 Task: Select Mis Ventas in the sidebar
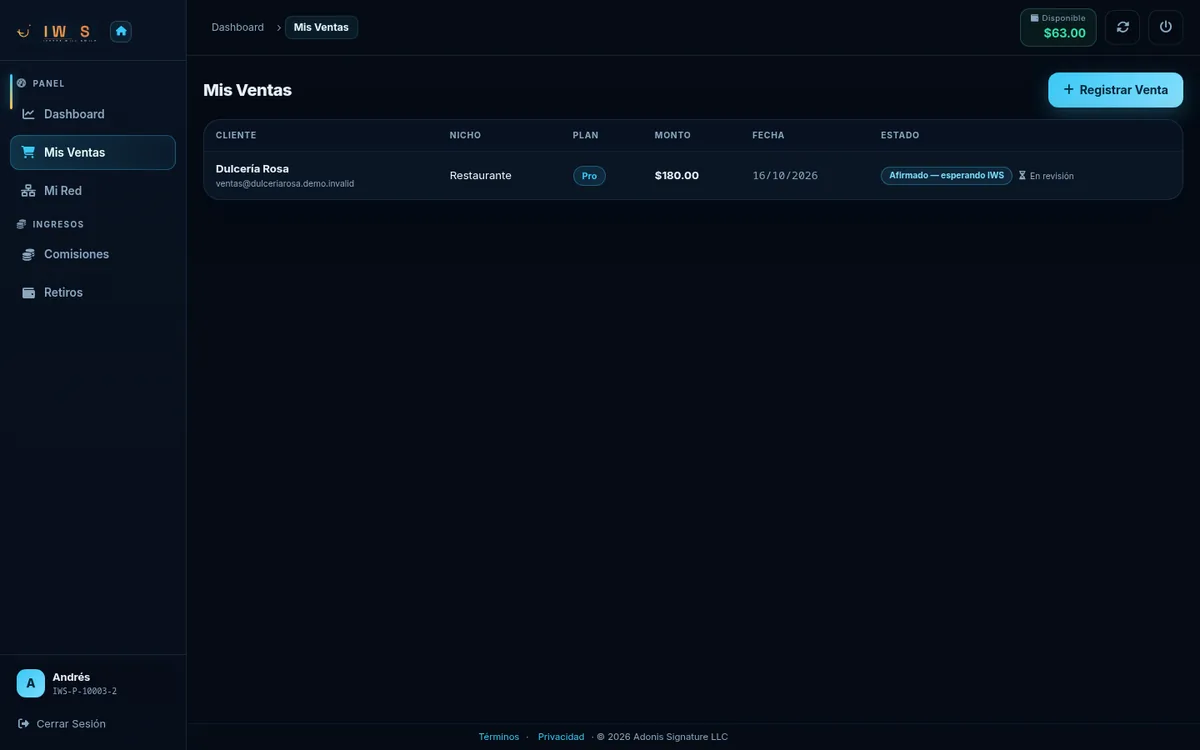[93, 152]
